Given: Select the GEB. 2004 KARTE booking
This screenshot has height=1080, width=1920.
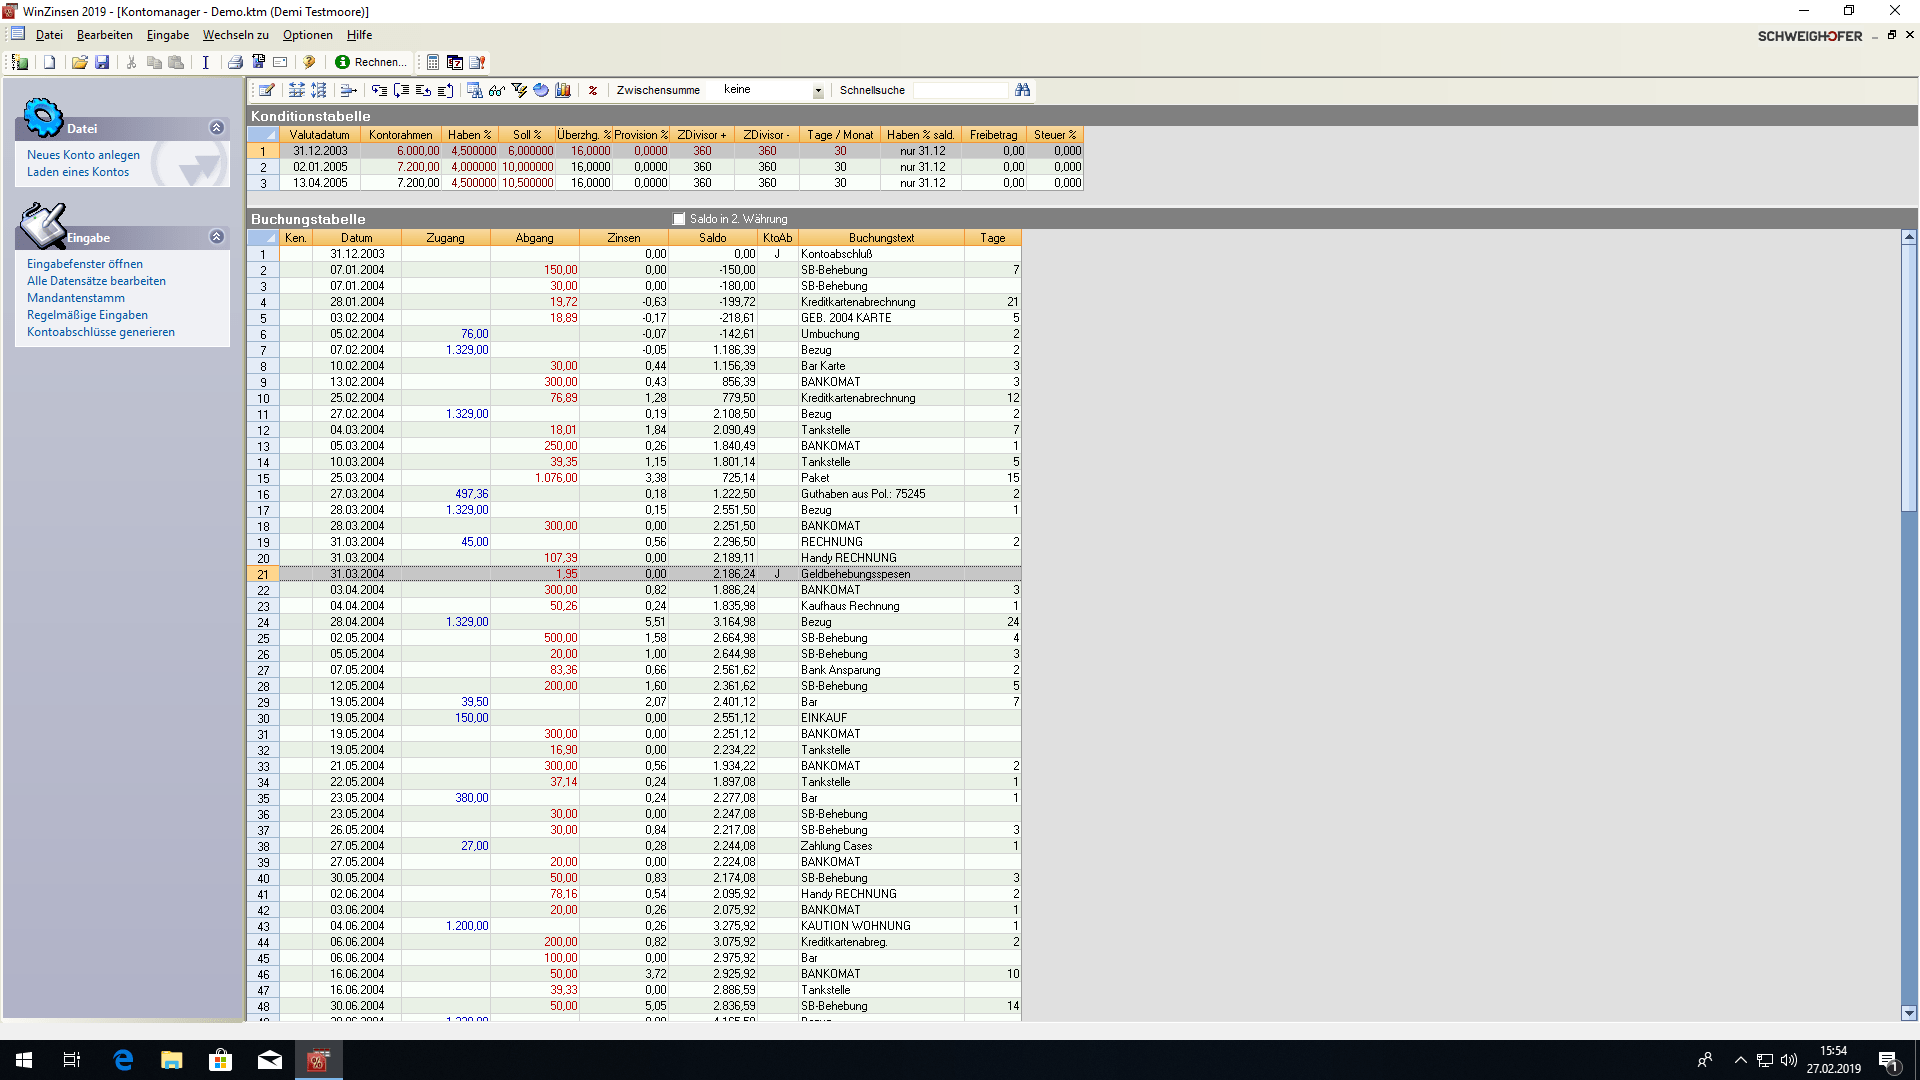Looking at the screenshot, I should pyautogui.click(x=846, y=318).
